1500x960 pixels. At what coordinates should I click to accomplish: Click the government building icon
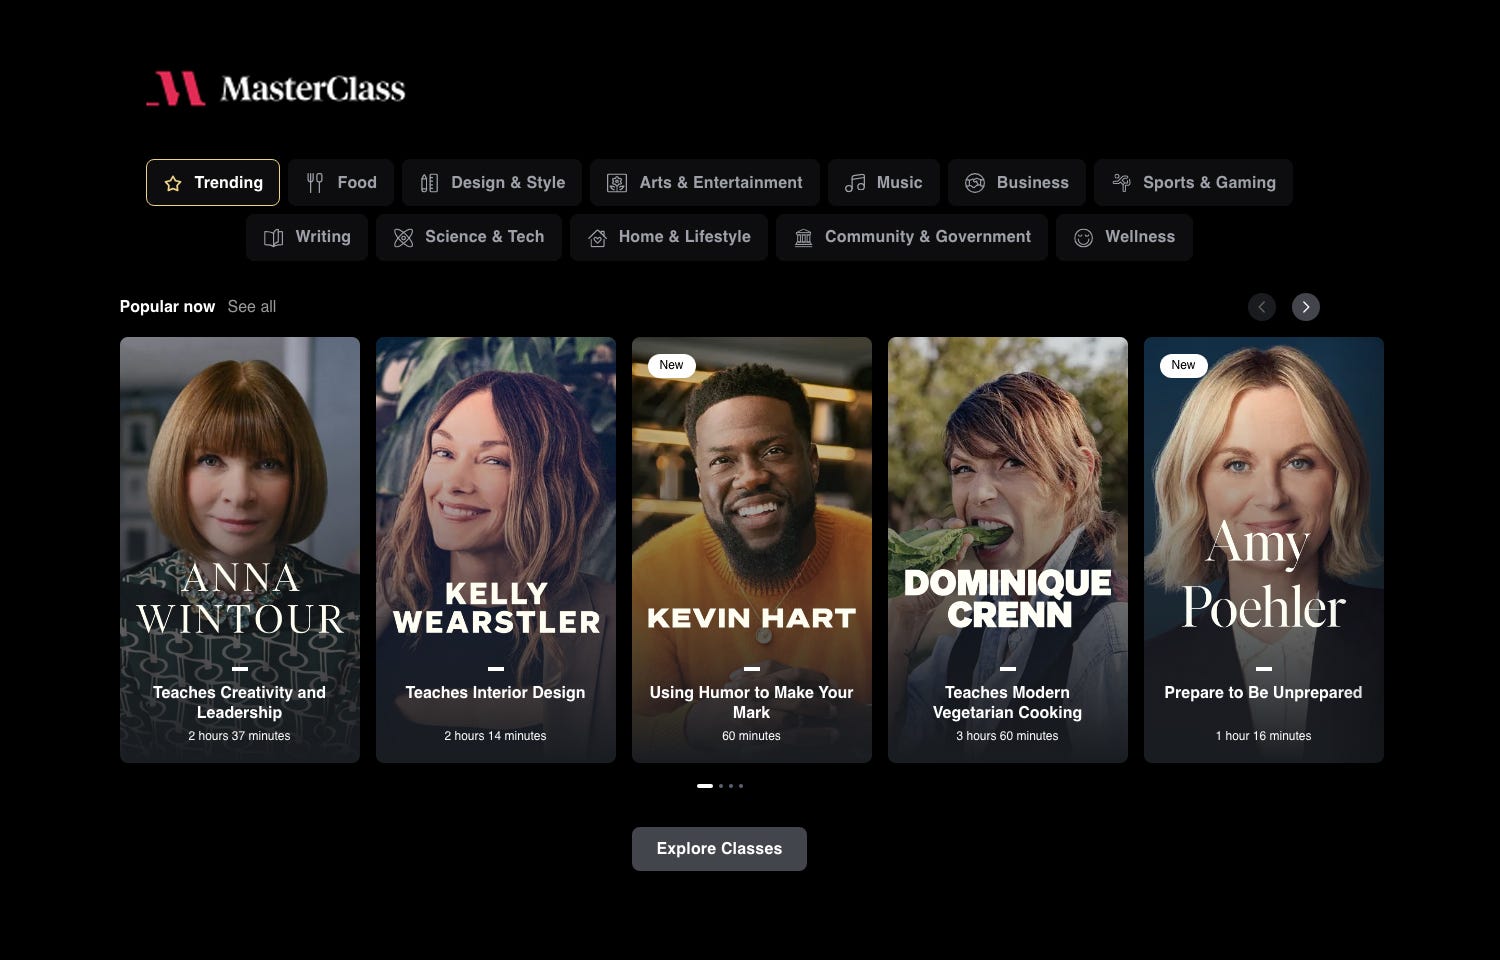pyautogui.click(x=803, y=238)
